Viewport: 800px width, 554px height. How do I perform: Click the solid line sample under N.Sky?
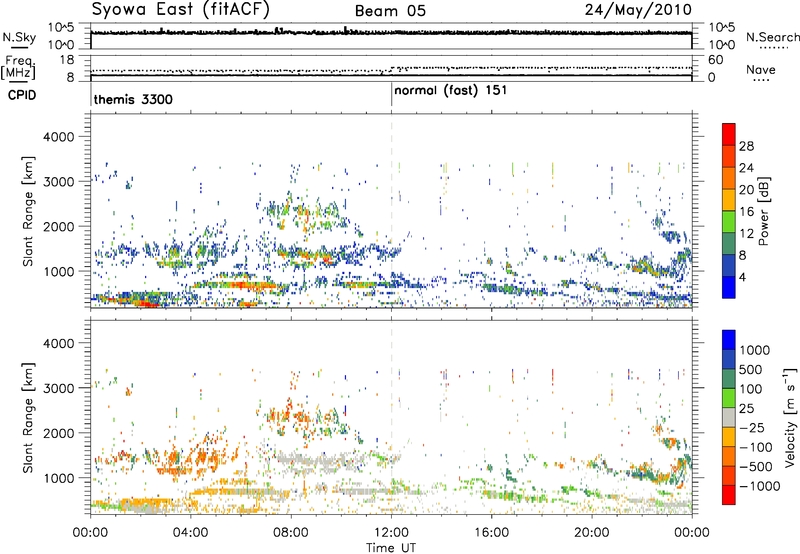(x=19, y=47)
